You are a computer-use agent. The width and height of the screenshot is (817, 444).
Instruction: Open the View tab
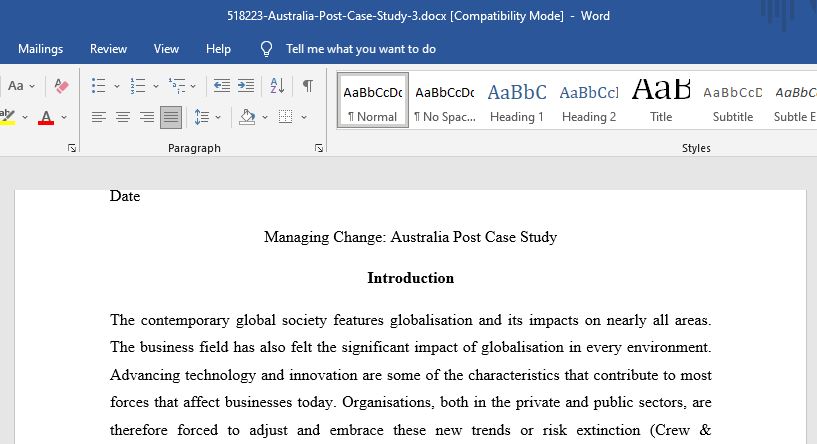click(166, 49)
